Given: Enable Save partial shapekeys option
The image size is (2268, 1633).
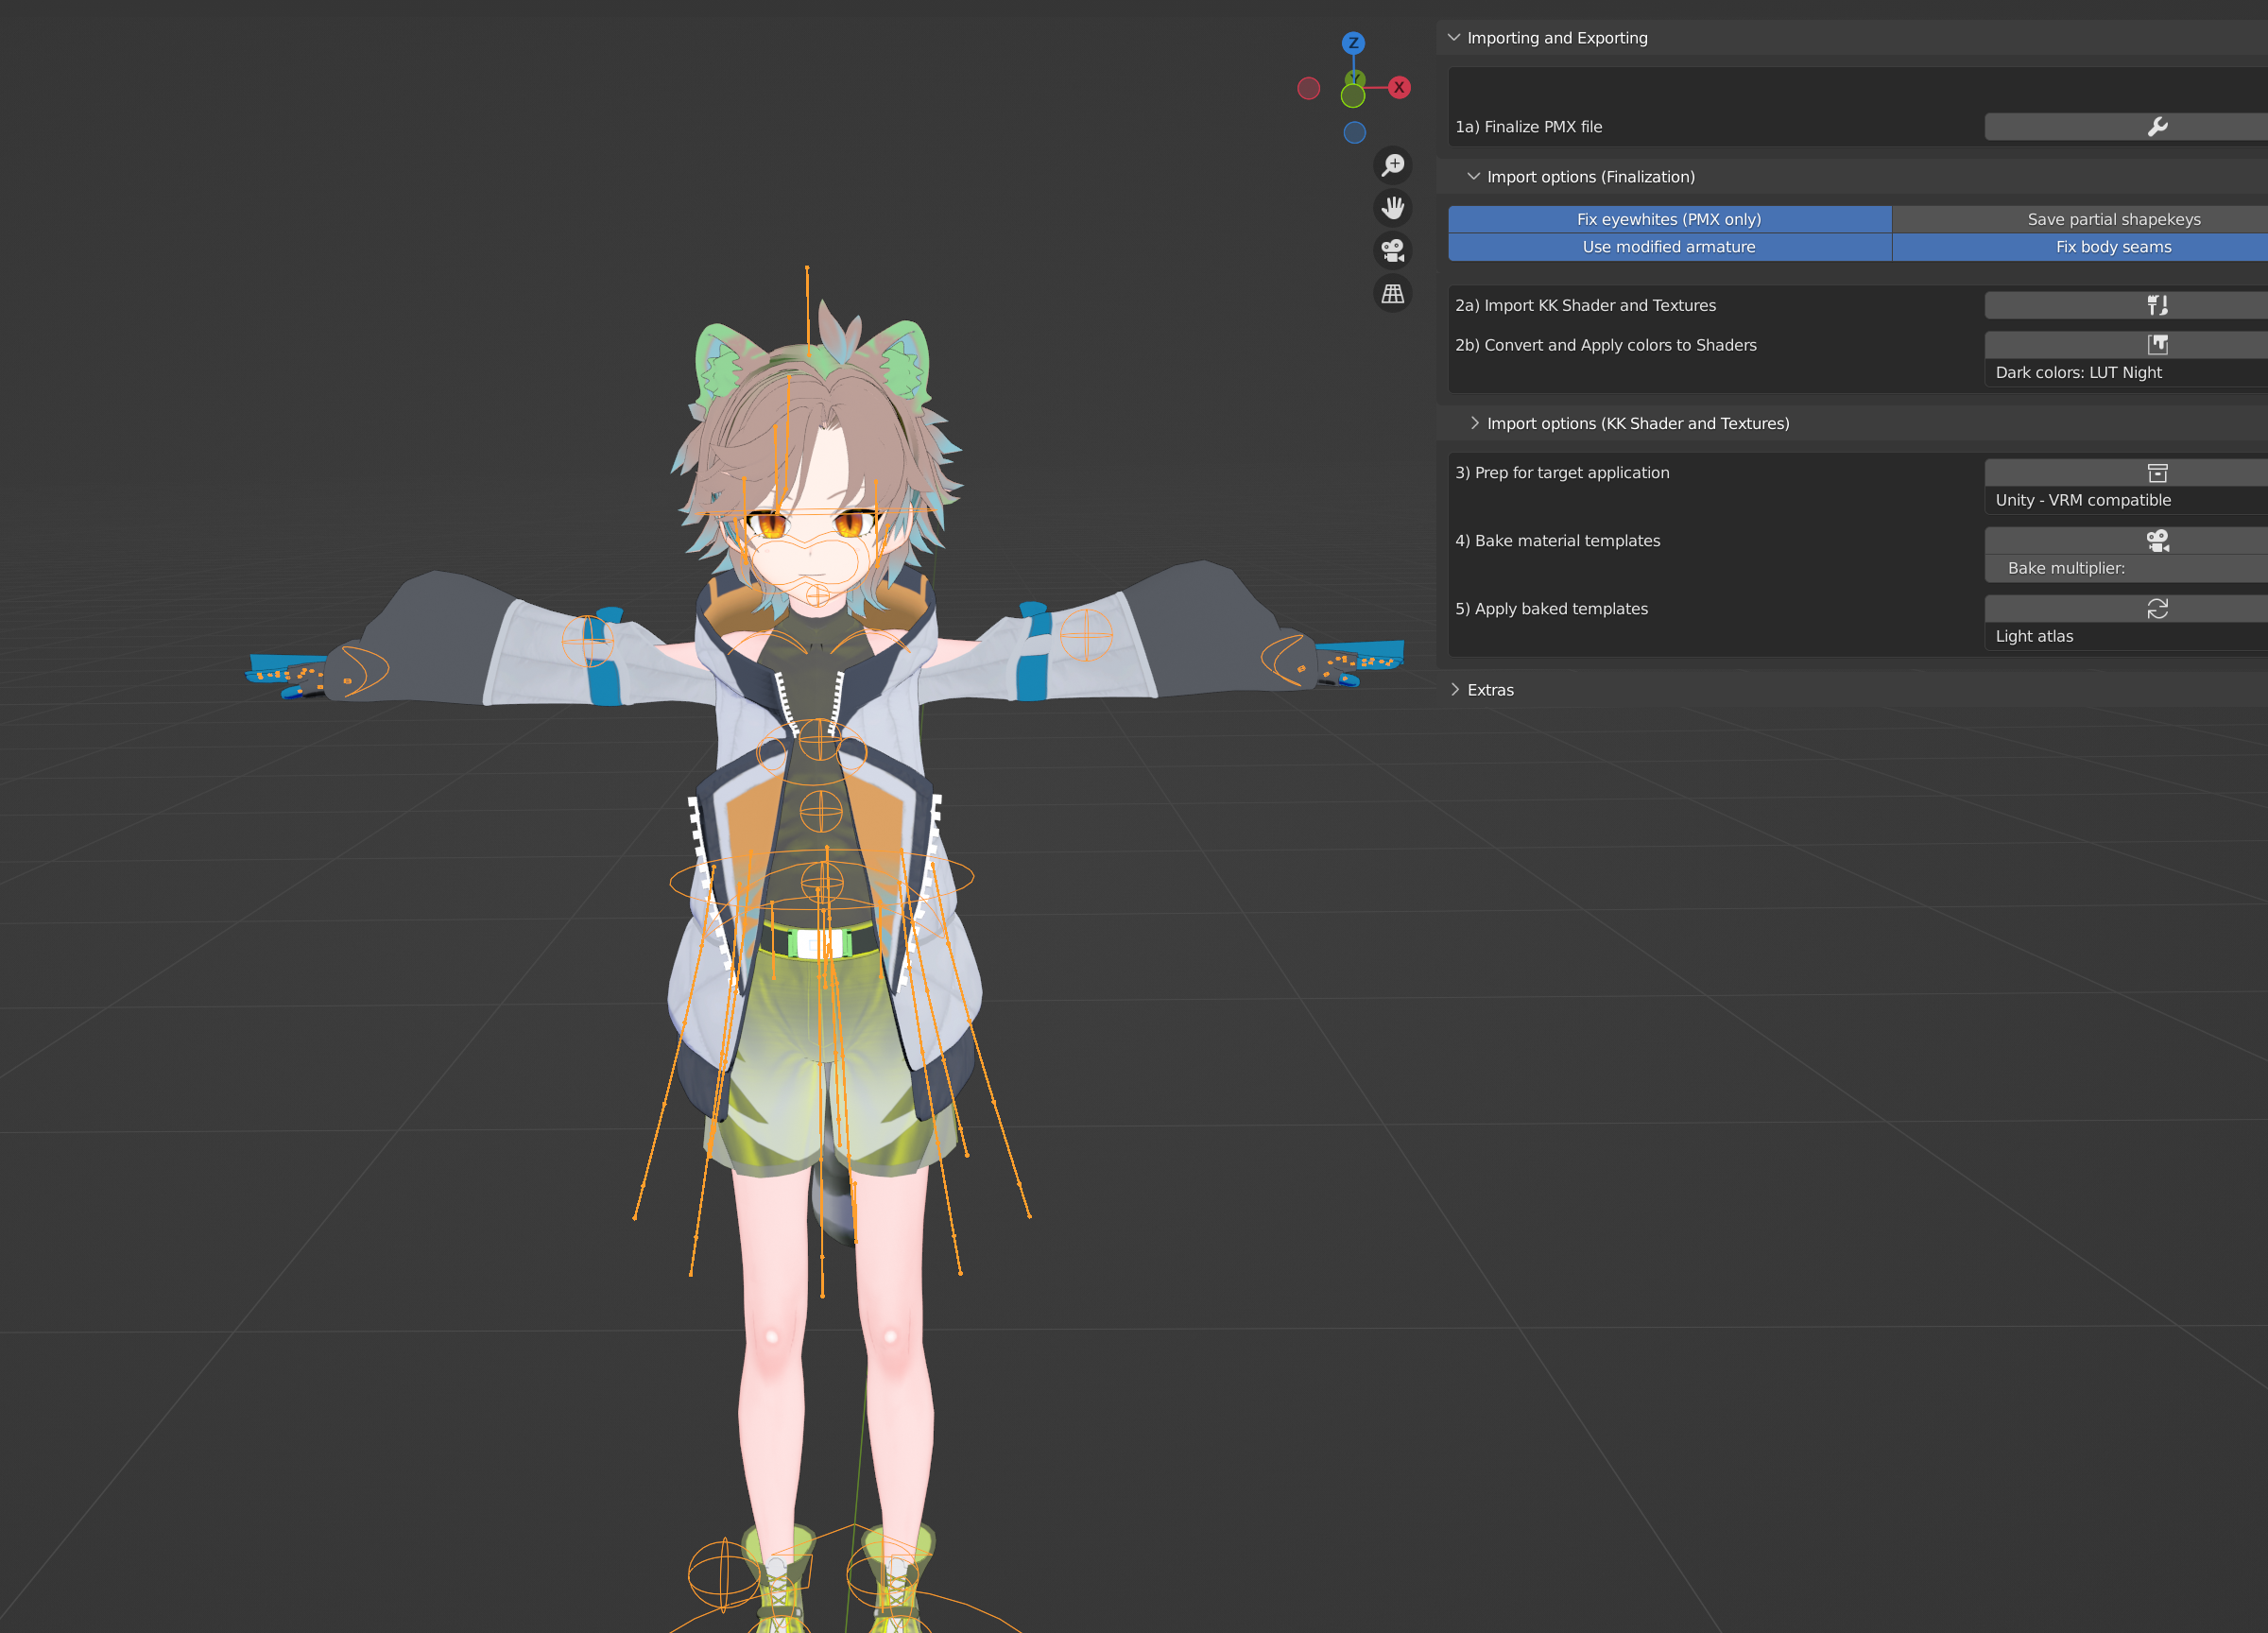Looking at the screenshot, I should click(x=2112, y=219).
